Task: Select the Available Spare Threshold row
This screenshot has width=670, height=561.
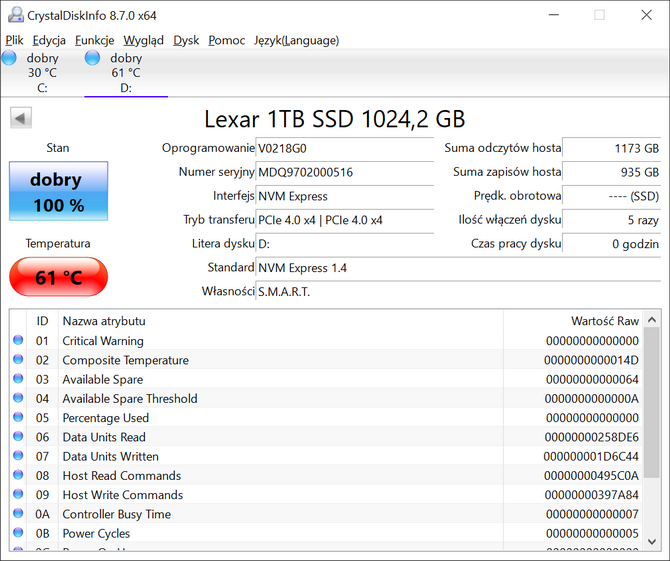Action: [x=326, y=398]
